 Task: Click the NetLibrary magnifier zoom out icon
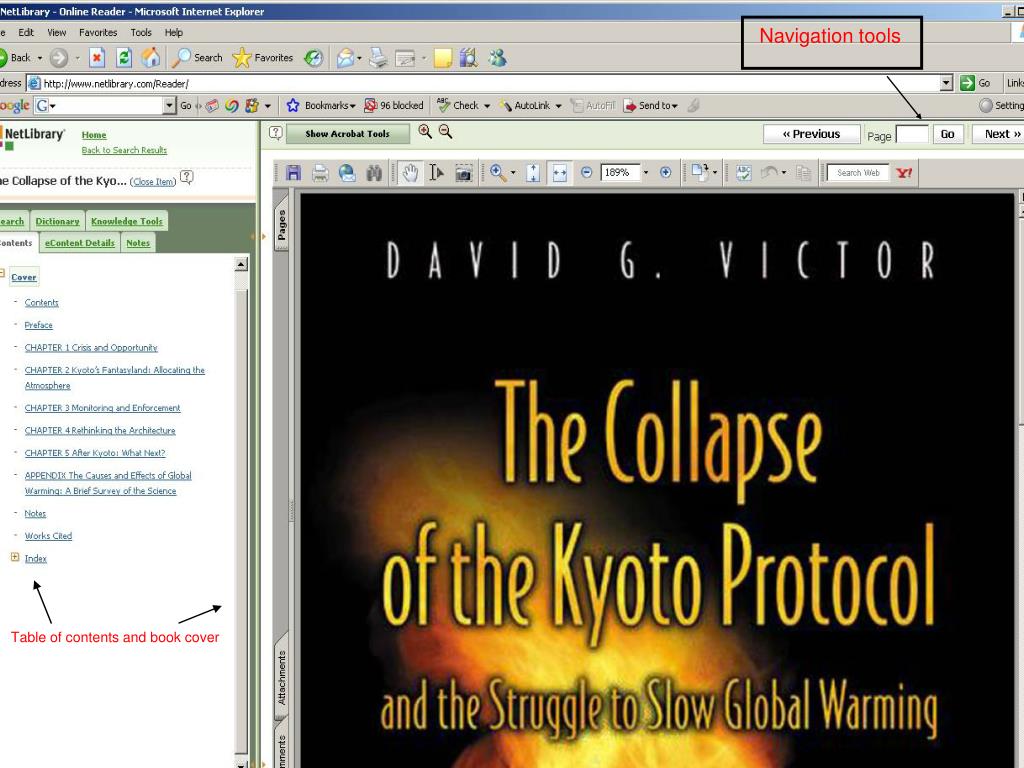[x=445, y=131]
